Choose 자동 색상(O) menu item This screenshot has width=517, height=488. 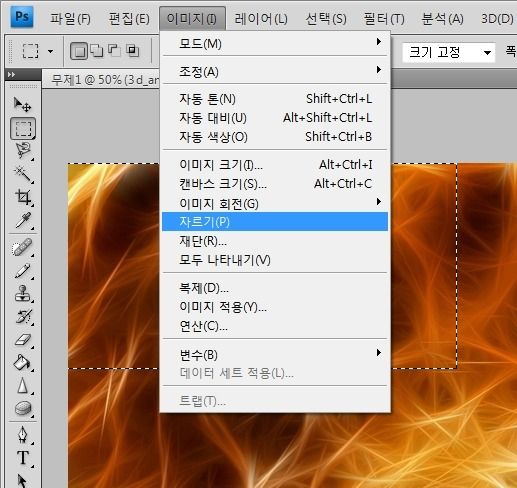[275, 137]
